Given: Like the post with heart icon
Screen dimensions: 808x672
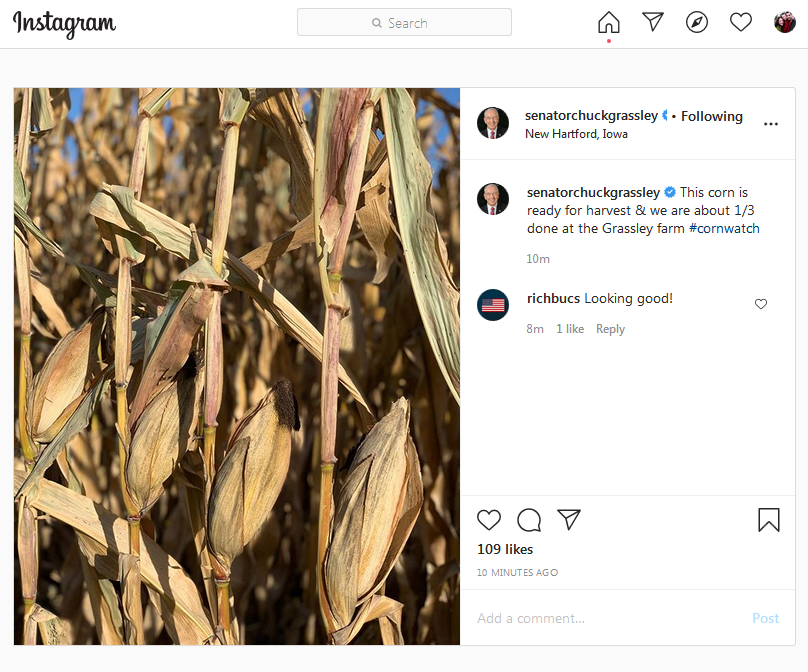Looking at the screenshot, I should pyautogui.click(x=489, y=519).
